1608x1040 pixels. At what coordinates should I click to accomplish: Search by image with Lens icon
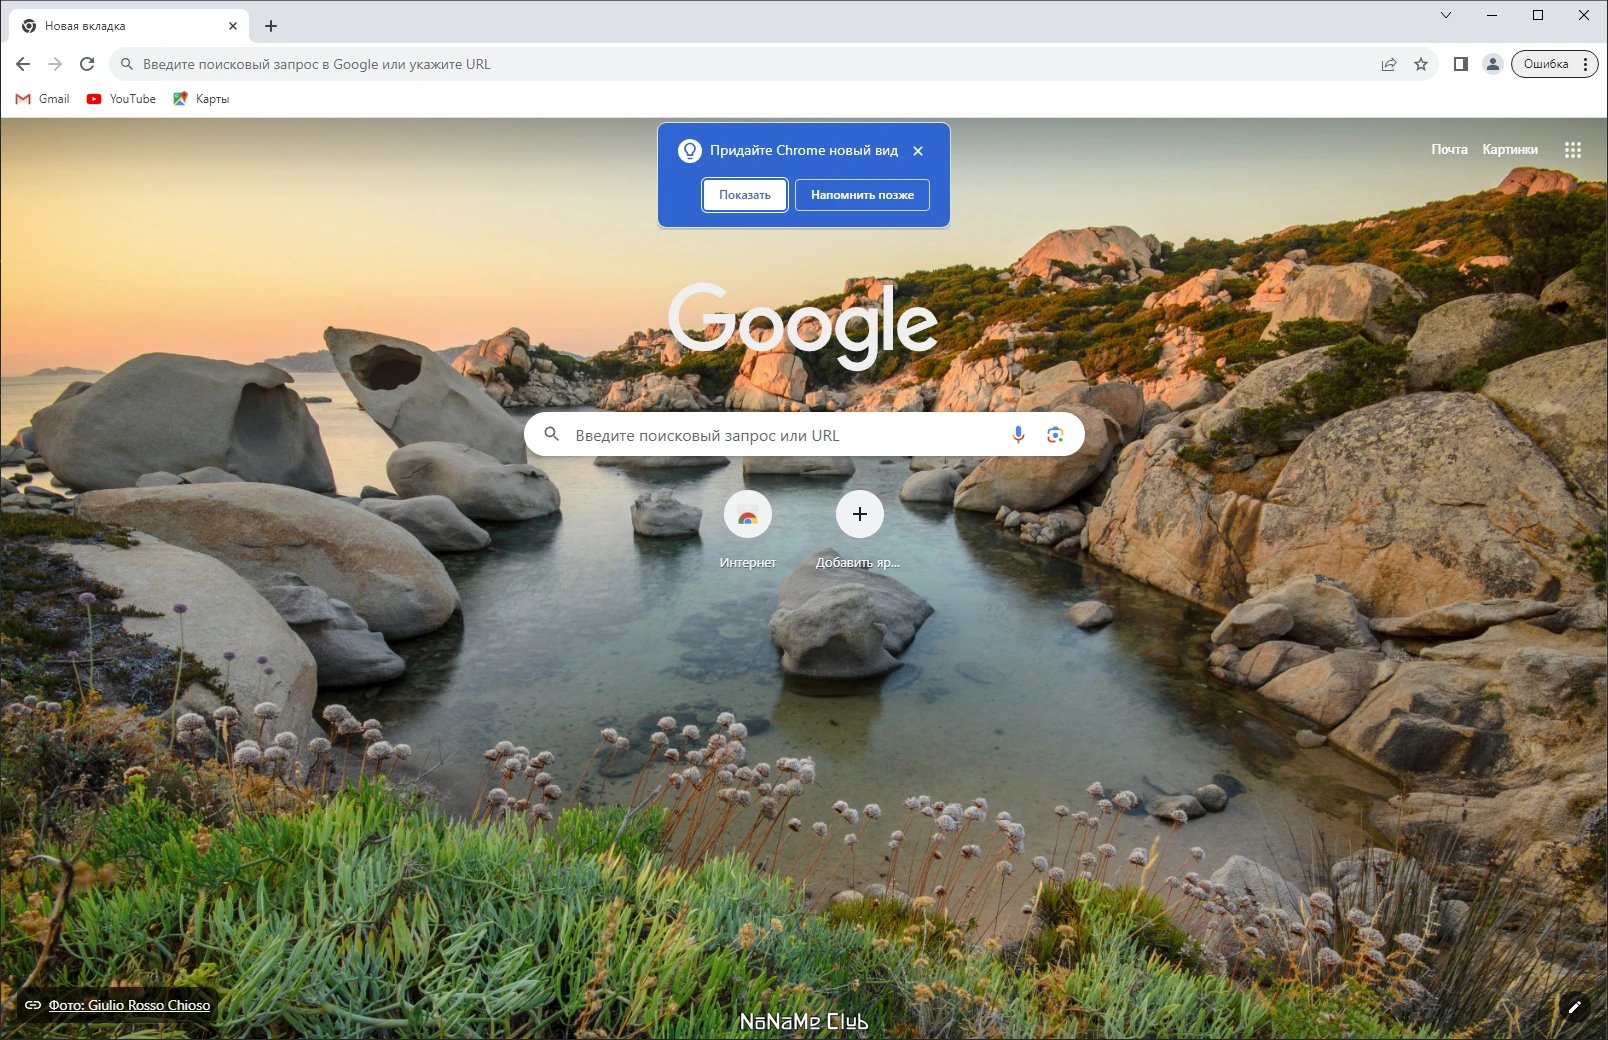pyautogui.click(x=1055, y=435)
